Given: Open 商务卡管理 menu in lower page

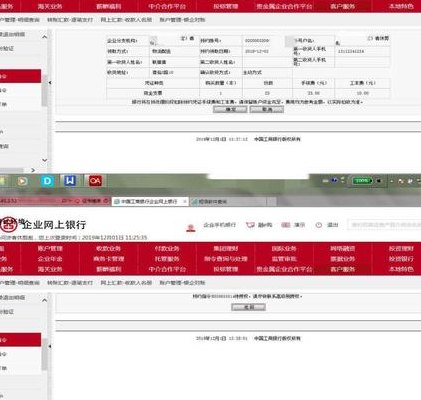Looking at the screenshot, I should pos(108,259).
